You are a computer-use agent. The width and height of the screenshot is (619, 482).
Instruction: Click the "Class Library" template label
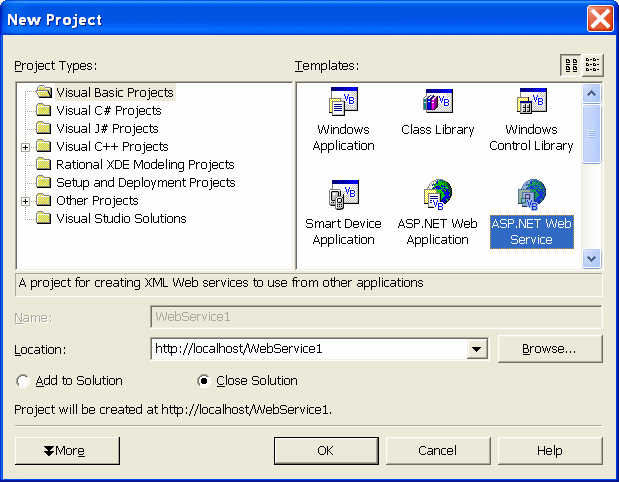pyautogui.click(x=437, y=129)
